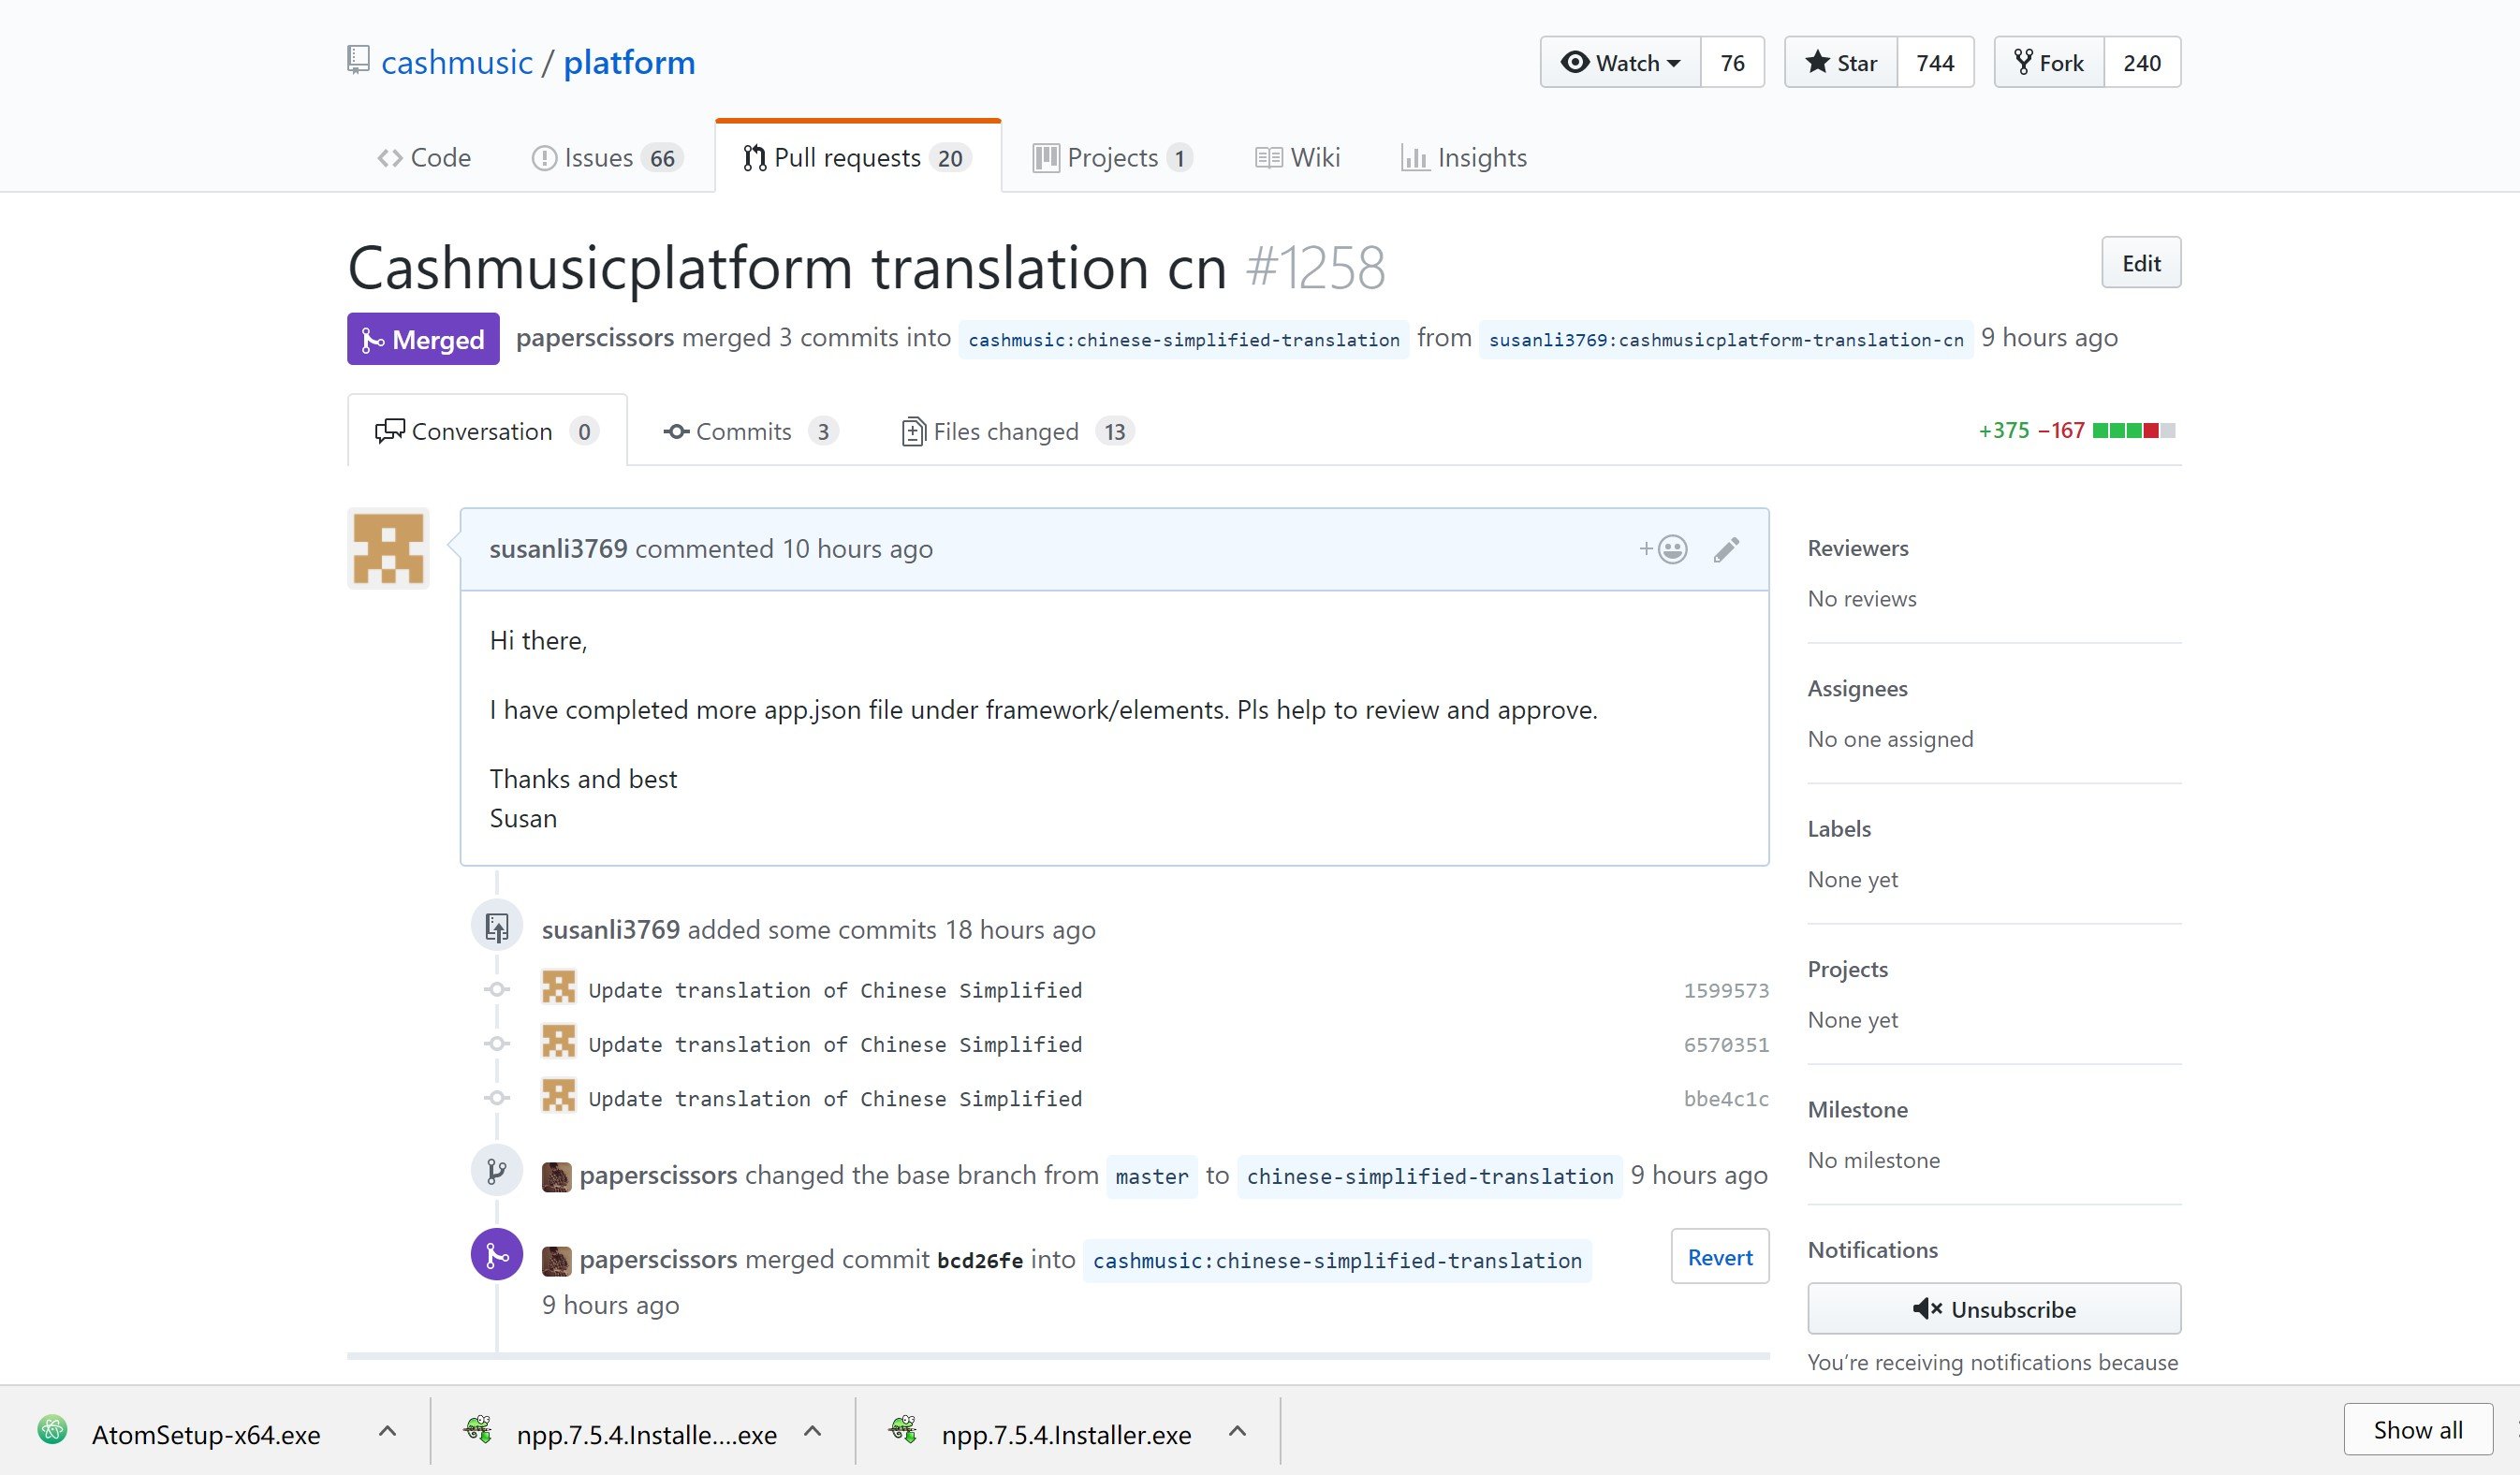
Task: Click the Labels sidebar heading
Action: 1839,828
